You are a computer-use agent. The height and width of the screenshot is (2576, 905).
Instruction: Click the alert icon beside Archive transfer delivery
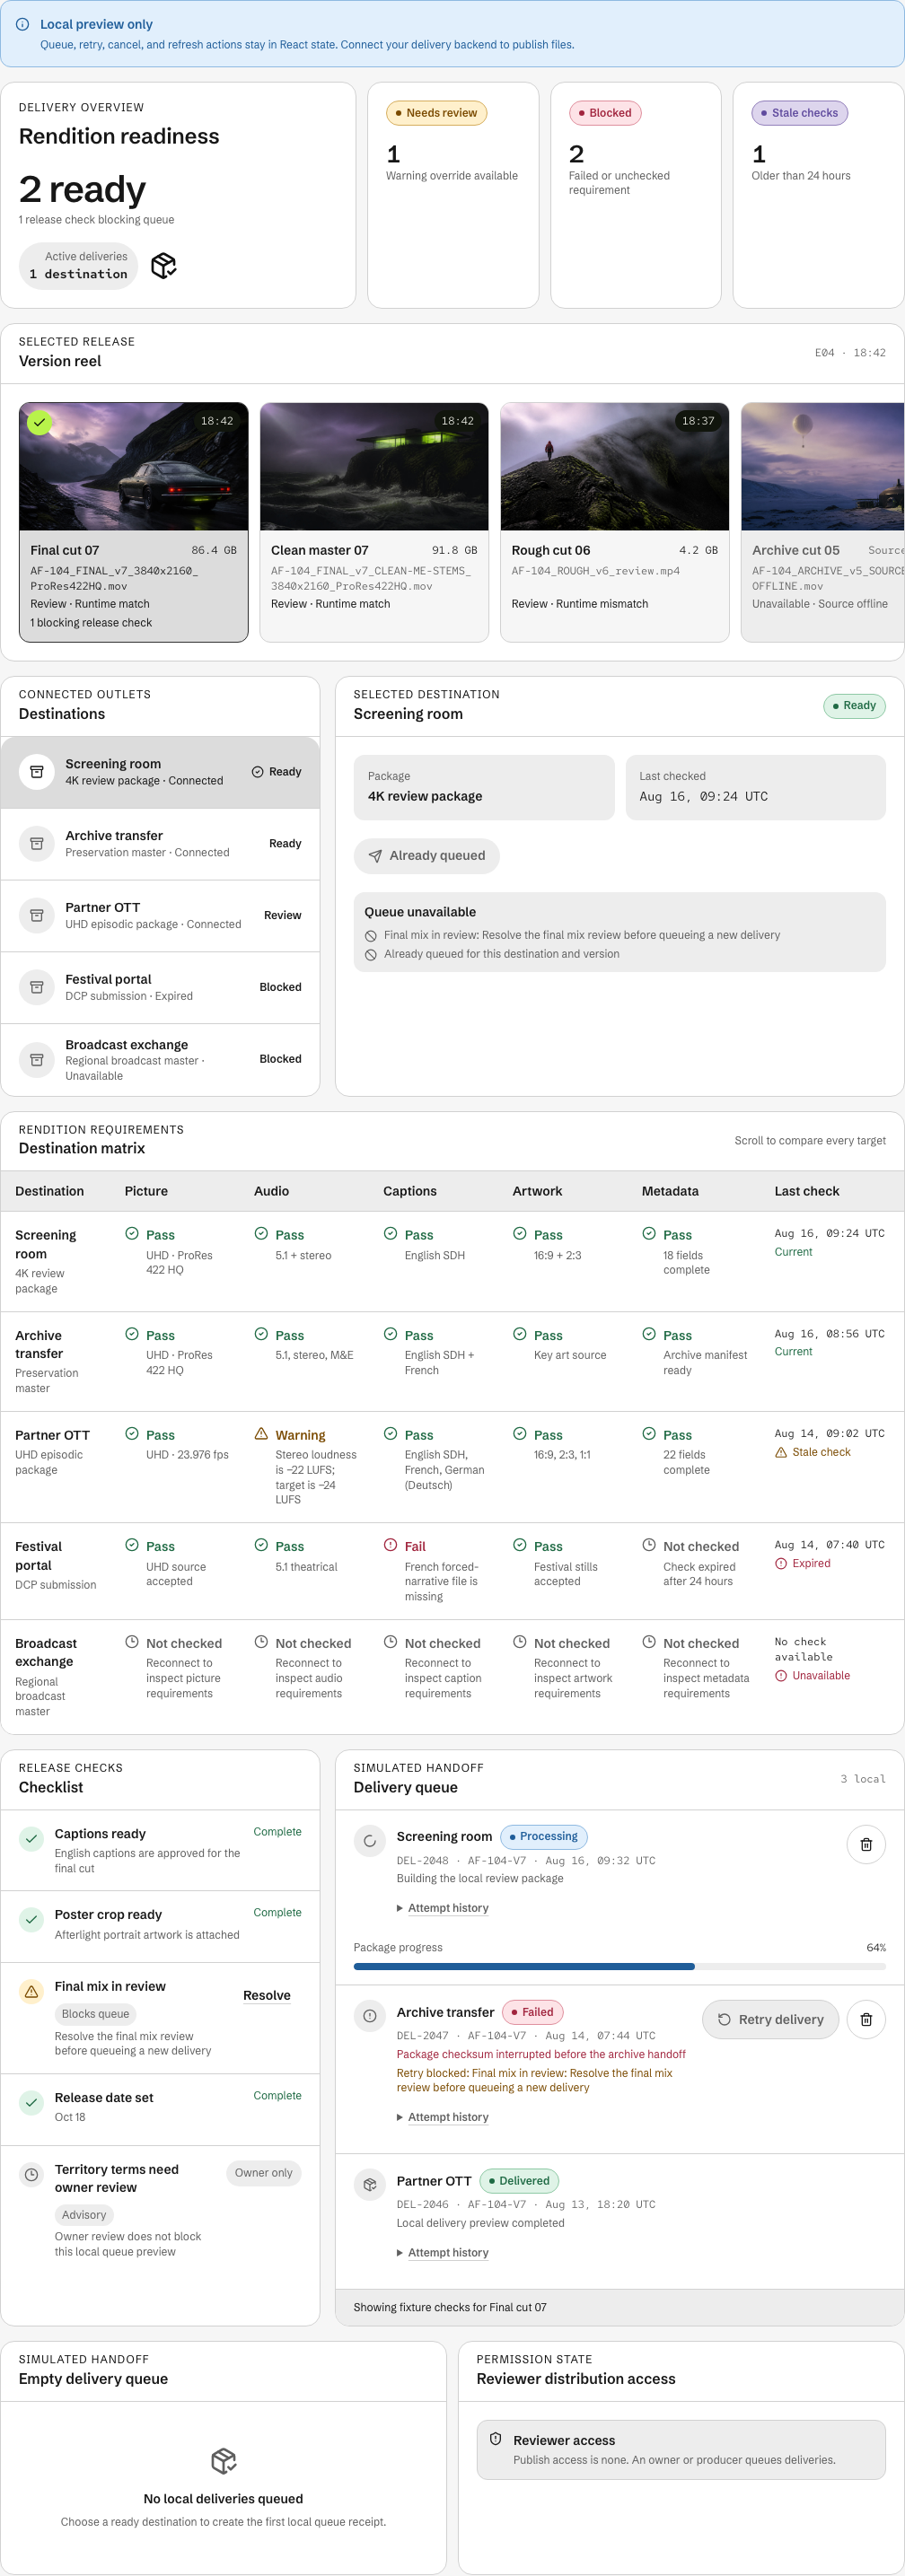370,2016
